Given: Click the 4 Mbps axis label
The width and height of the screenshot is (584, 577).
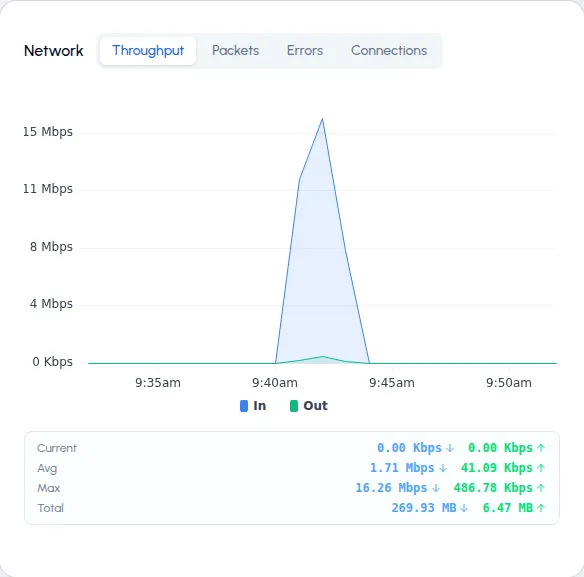Looking at the screenshot, I should coord(51,304).
